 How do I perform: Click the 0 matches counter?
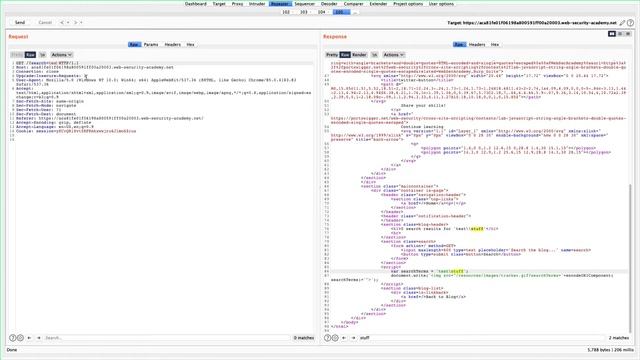(x=304, y=338)
